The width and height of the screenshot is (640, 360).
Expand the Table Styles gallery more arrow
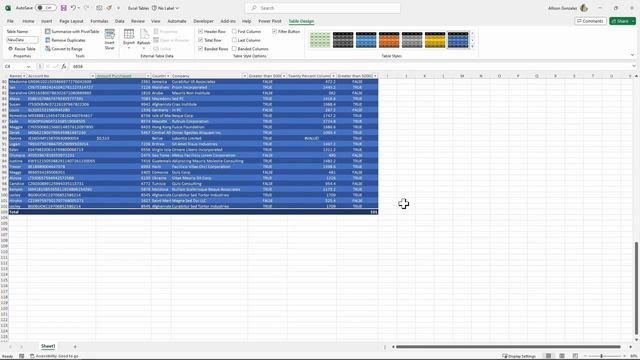[472, 47]
